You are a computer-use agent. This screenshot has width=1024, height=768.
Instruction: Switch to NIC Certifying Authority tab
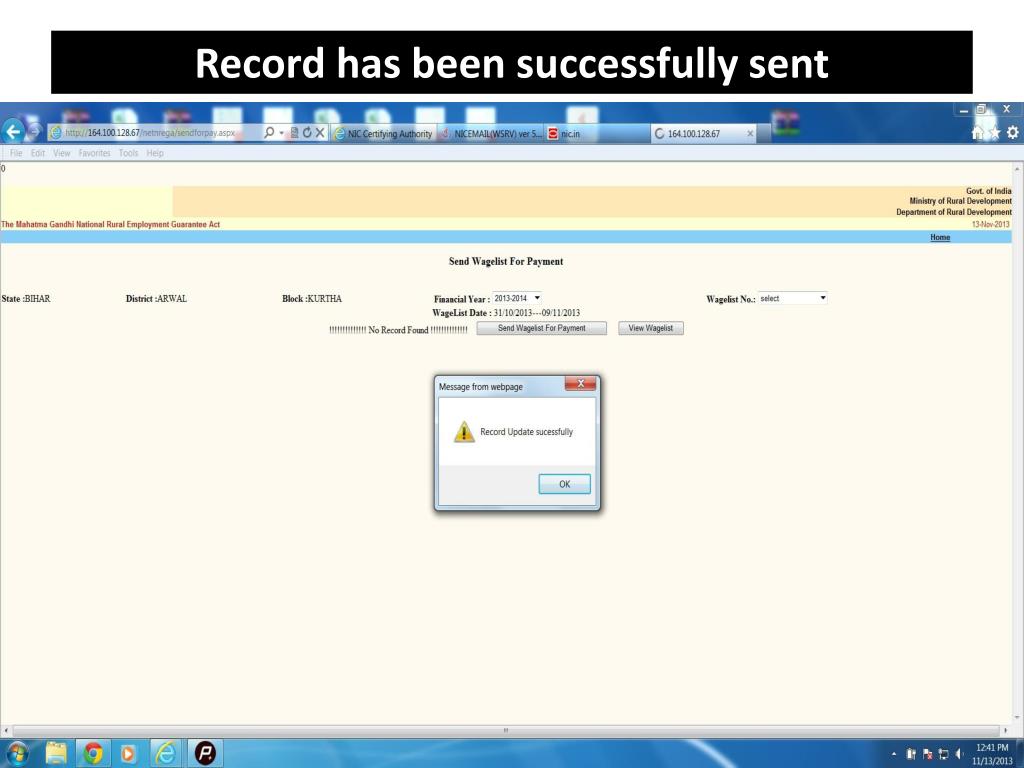point(383,133)
